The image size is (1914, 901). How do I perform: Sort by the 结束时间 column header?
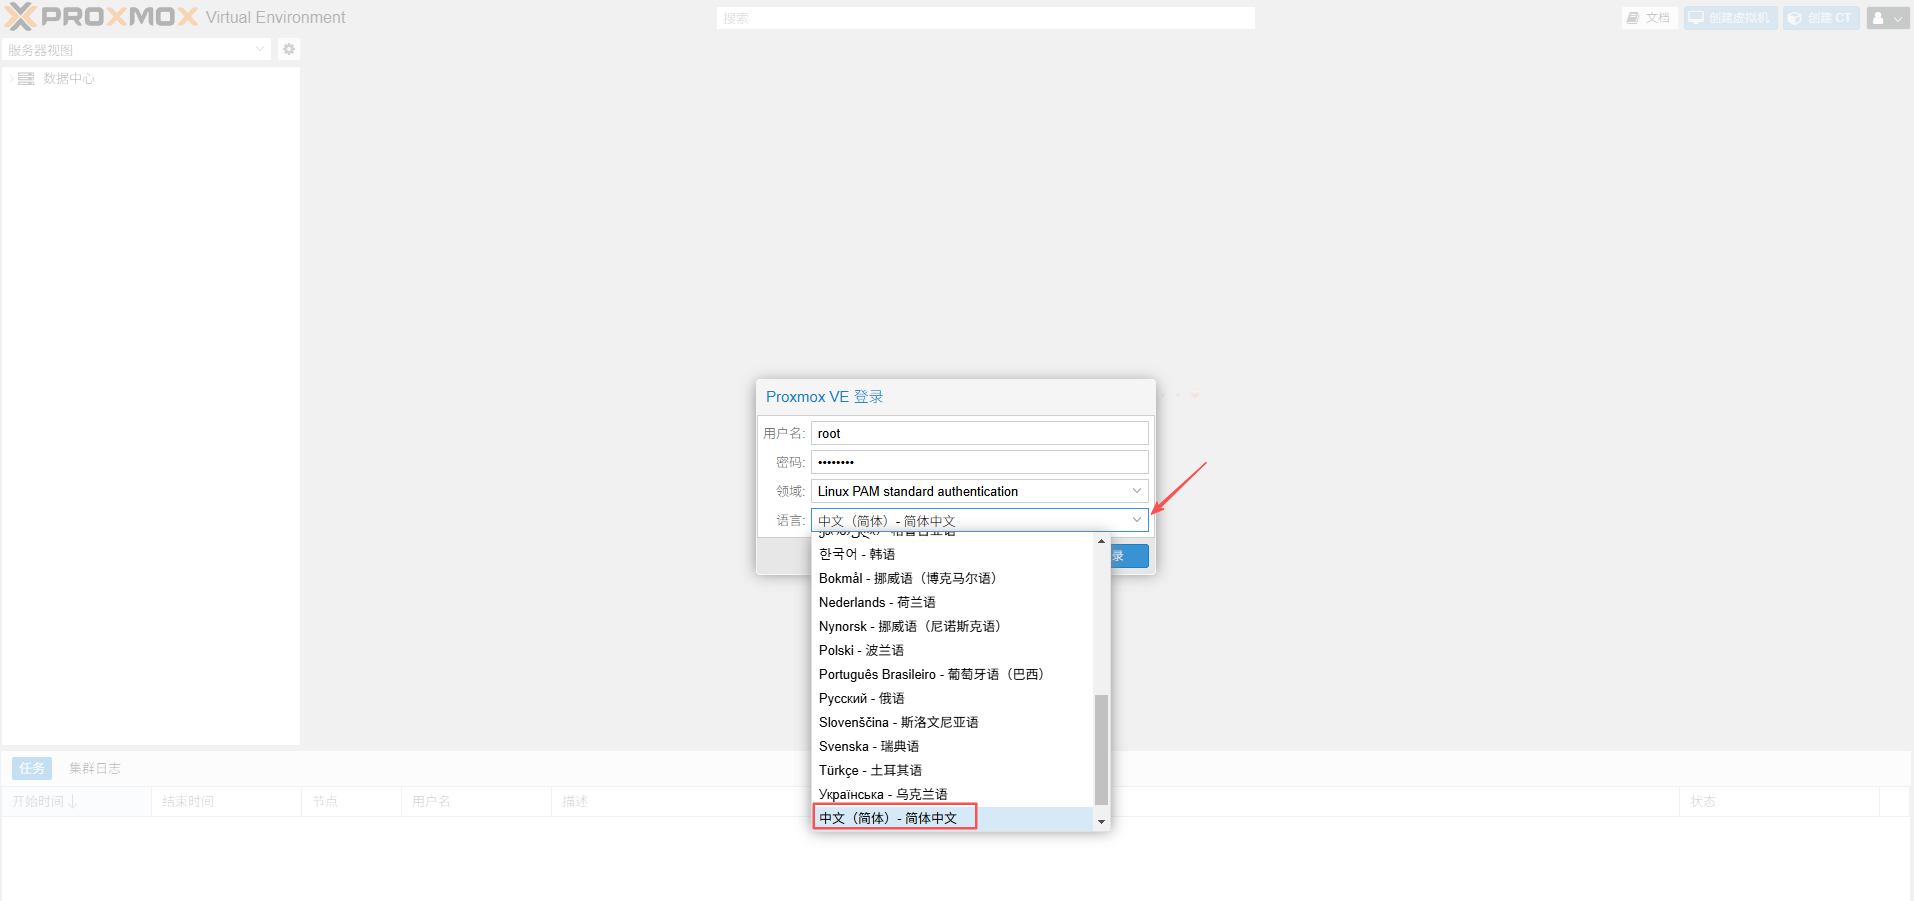pos(226,801)
